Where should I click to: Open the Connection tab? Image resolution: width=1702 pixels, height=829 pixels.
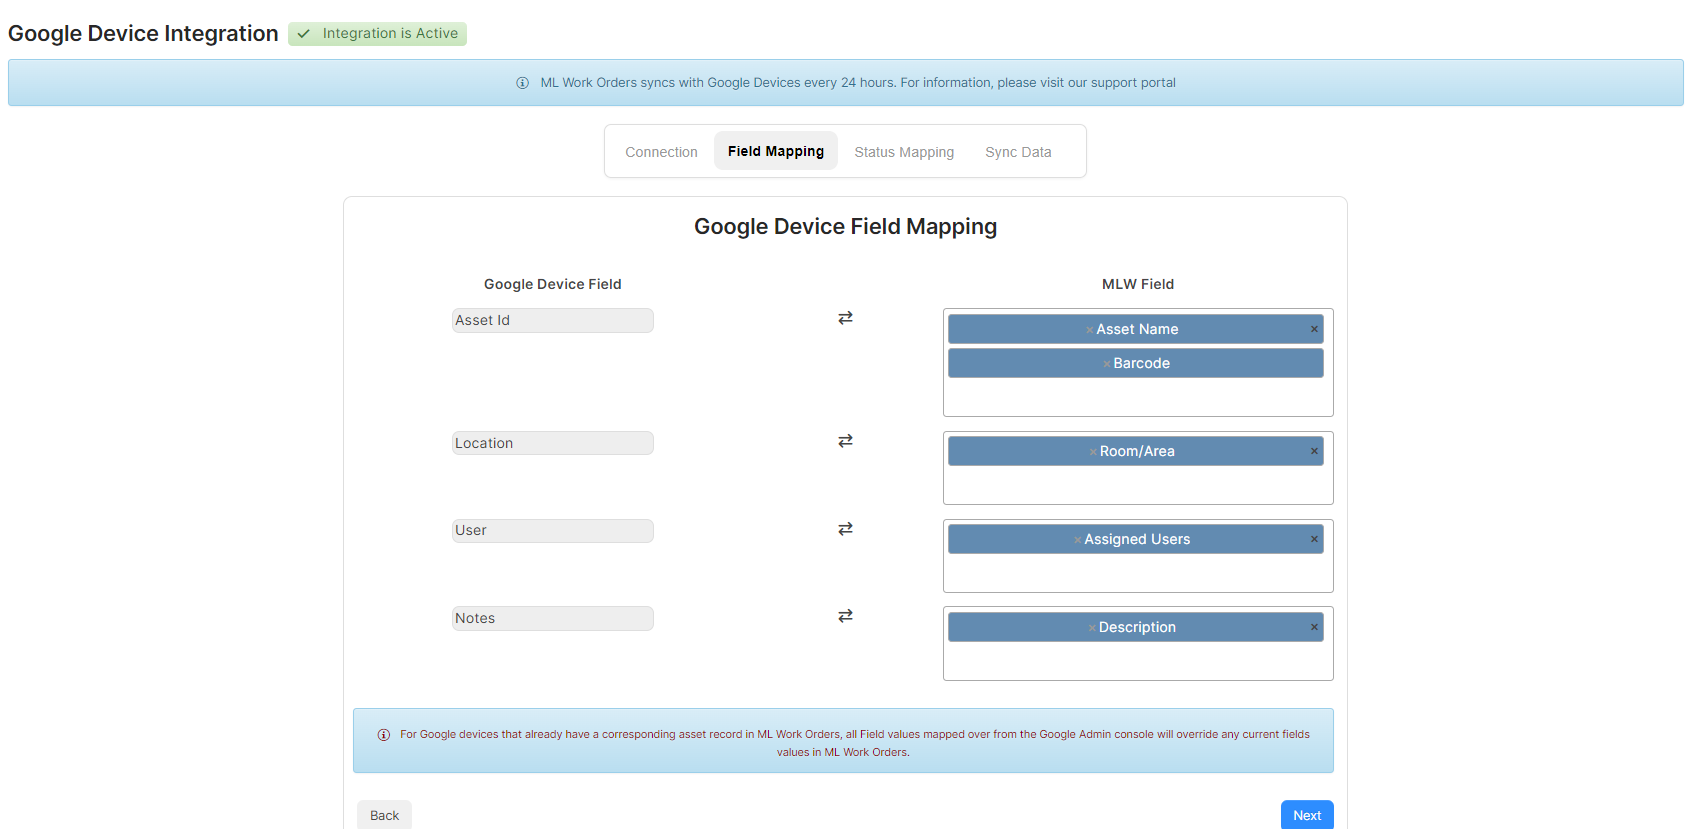[661, 152]
